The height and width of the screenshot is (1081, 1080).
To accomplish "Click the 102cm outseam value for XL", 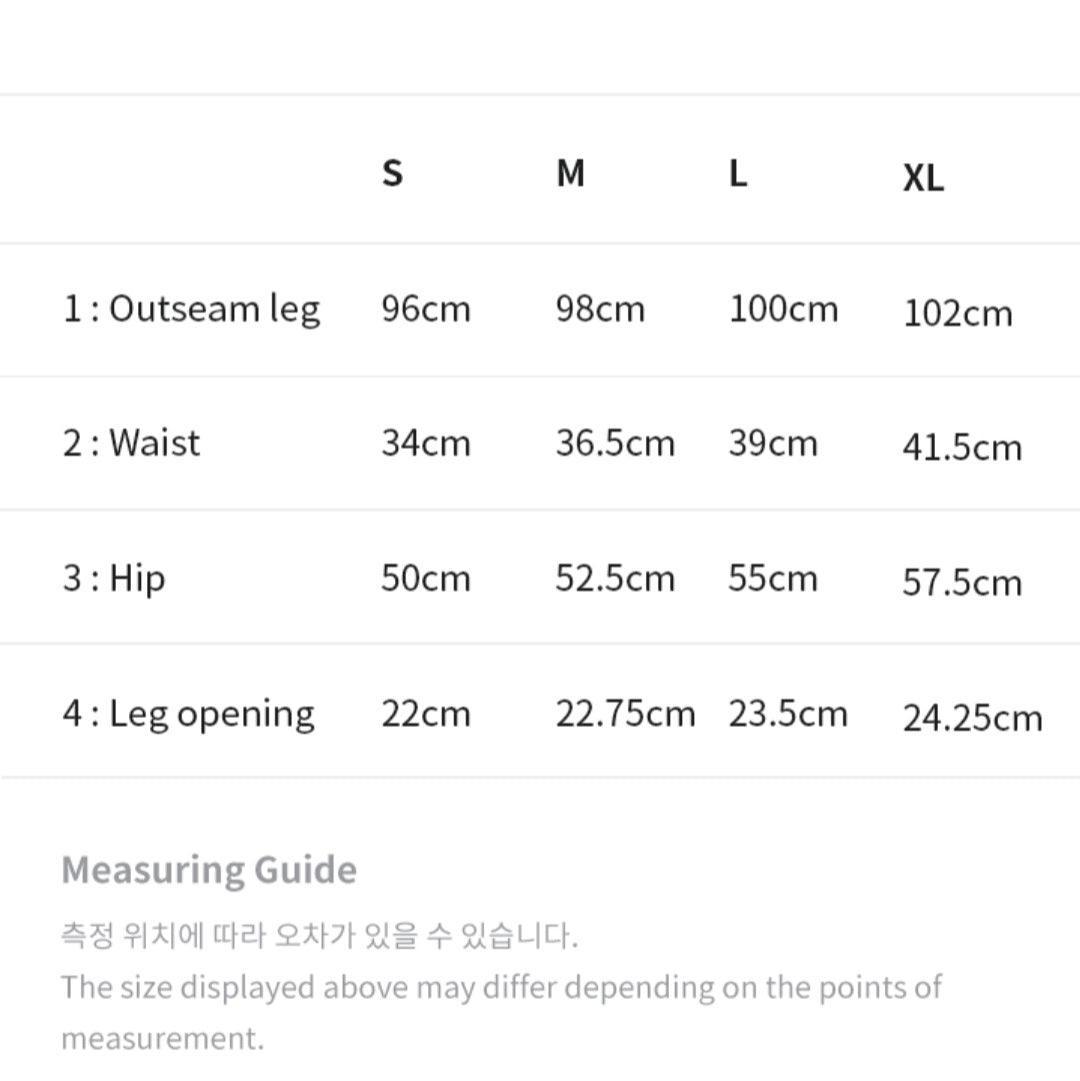I will pyautogui.click(x=957, y=313).
